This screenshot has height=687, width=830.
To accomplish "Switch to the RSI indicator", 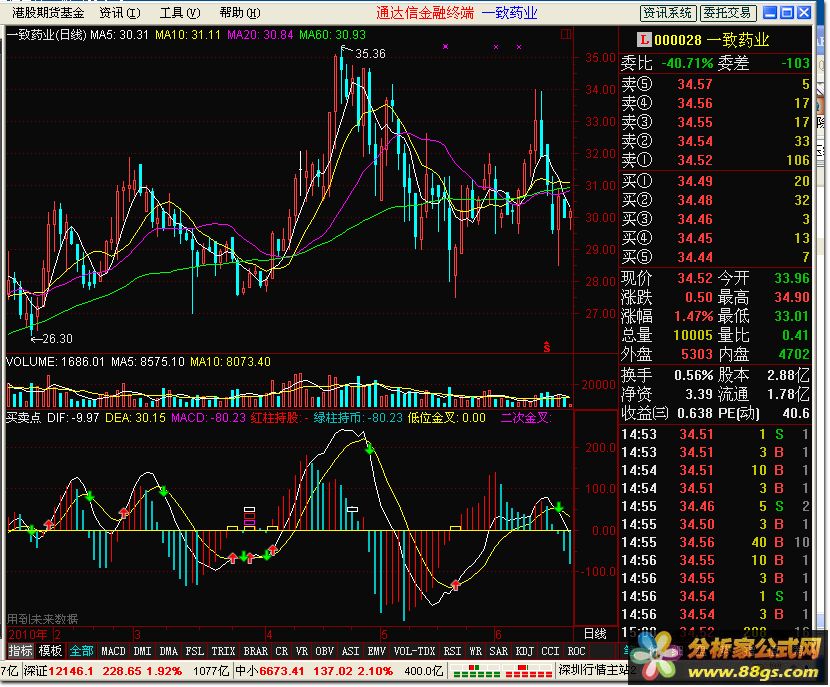I will tap(452, 651).
